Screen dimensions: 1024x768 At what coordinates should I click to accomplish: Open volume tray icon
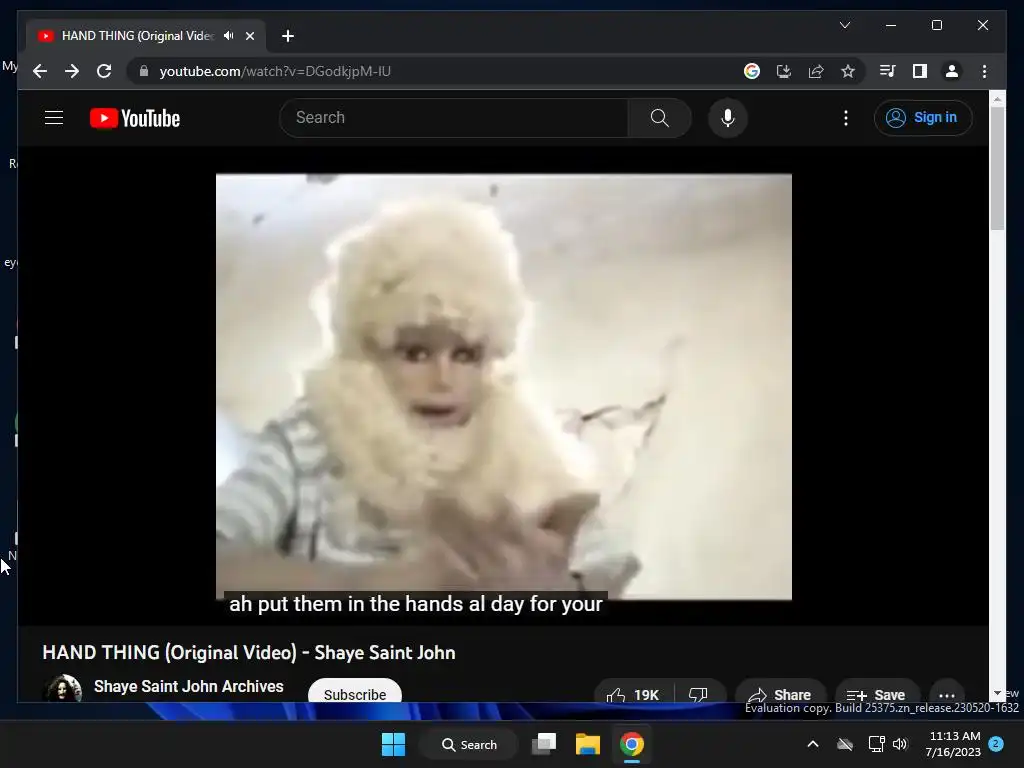click(x=900, y=744)
